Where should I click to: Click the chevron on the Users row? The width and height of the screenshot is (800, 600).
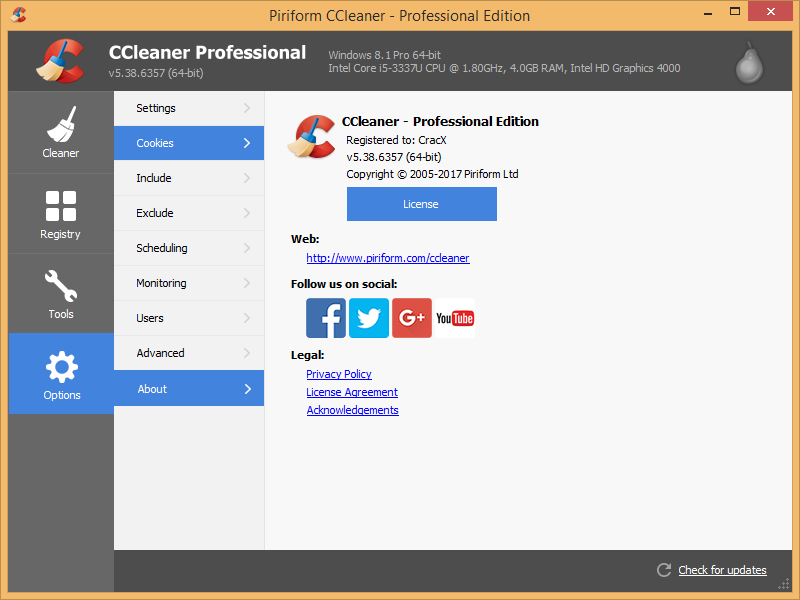(247, 318)
